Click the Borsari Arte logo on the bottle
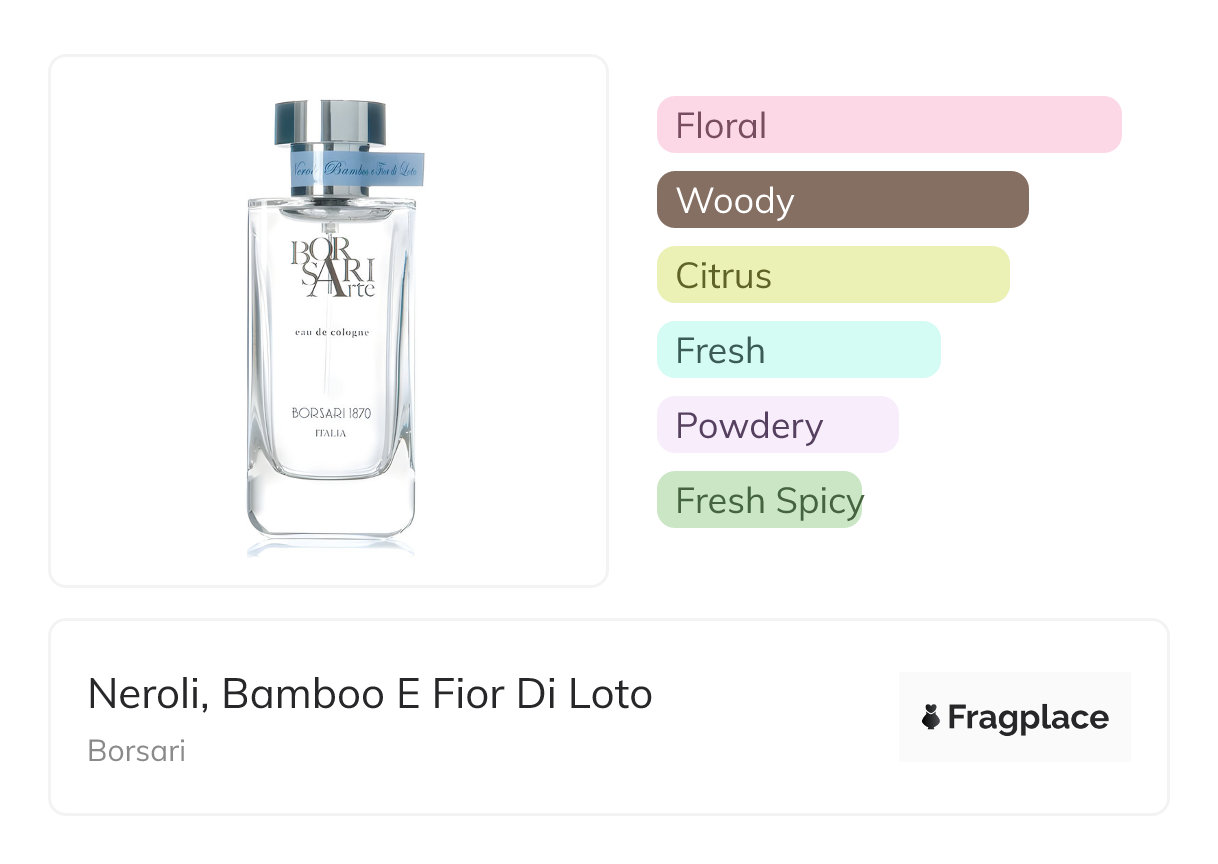This screenshot has width=1218, height=864. (x=332, y=266)
